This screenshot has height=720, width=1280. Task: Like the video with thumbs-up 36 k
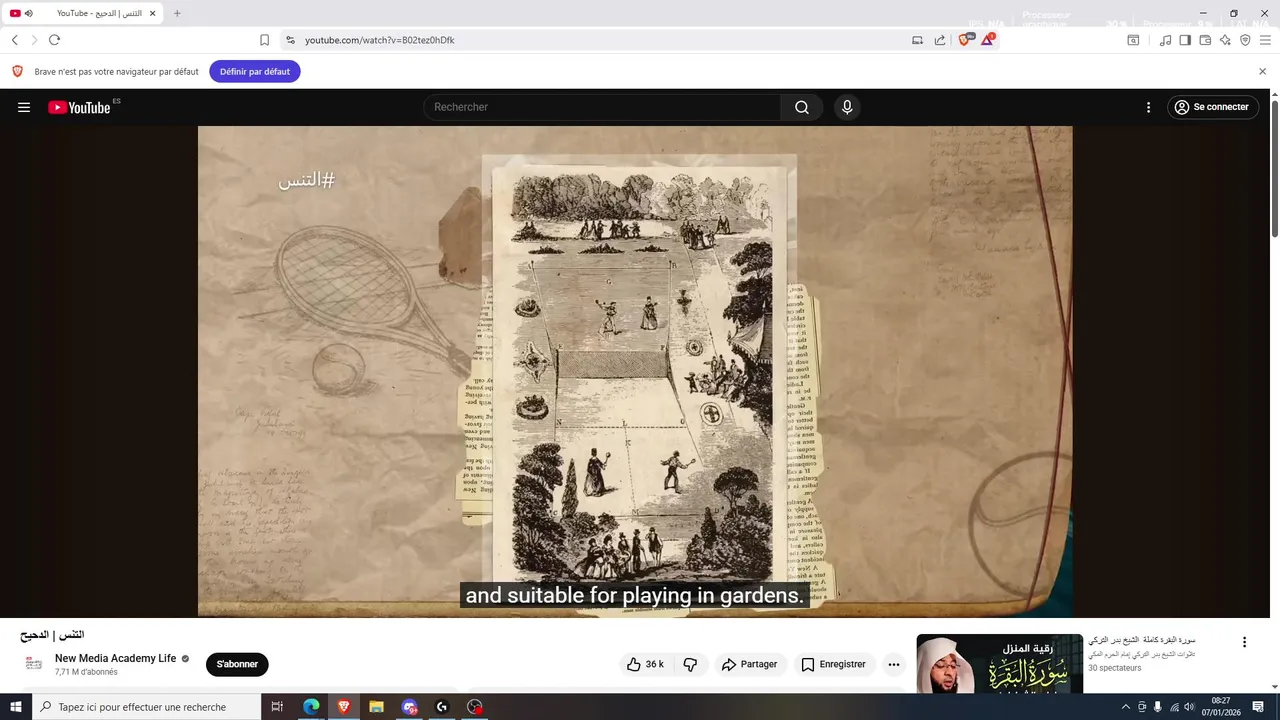coord(645,664)
